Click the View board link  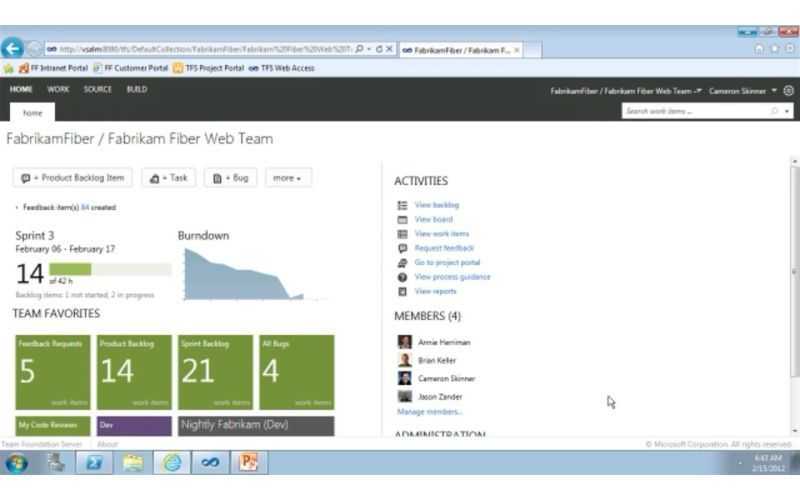[x=434, y=219]
